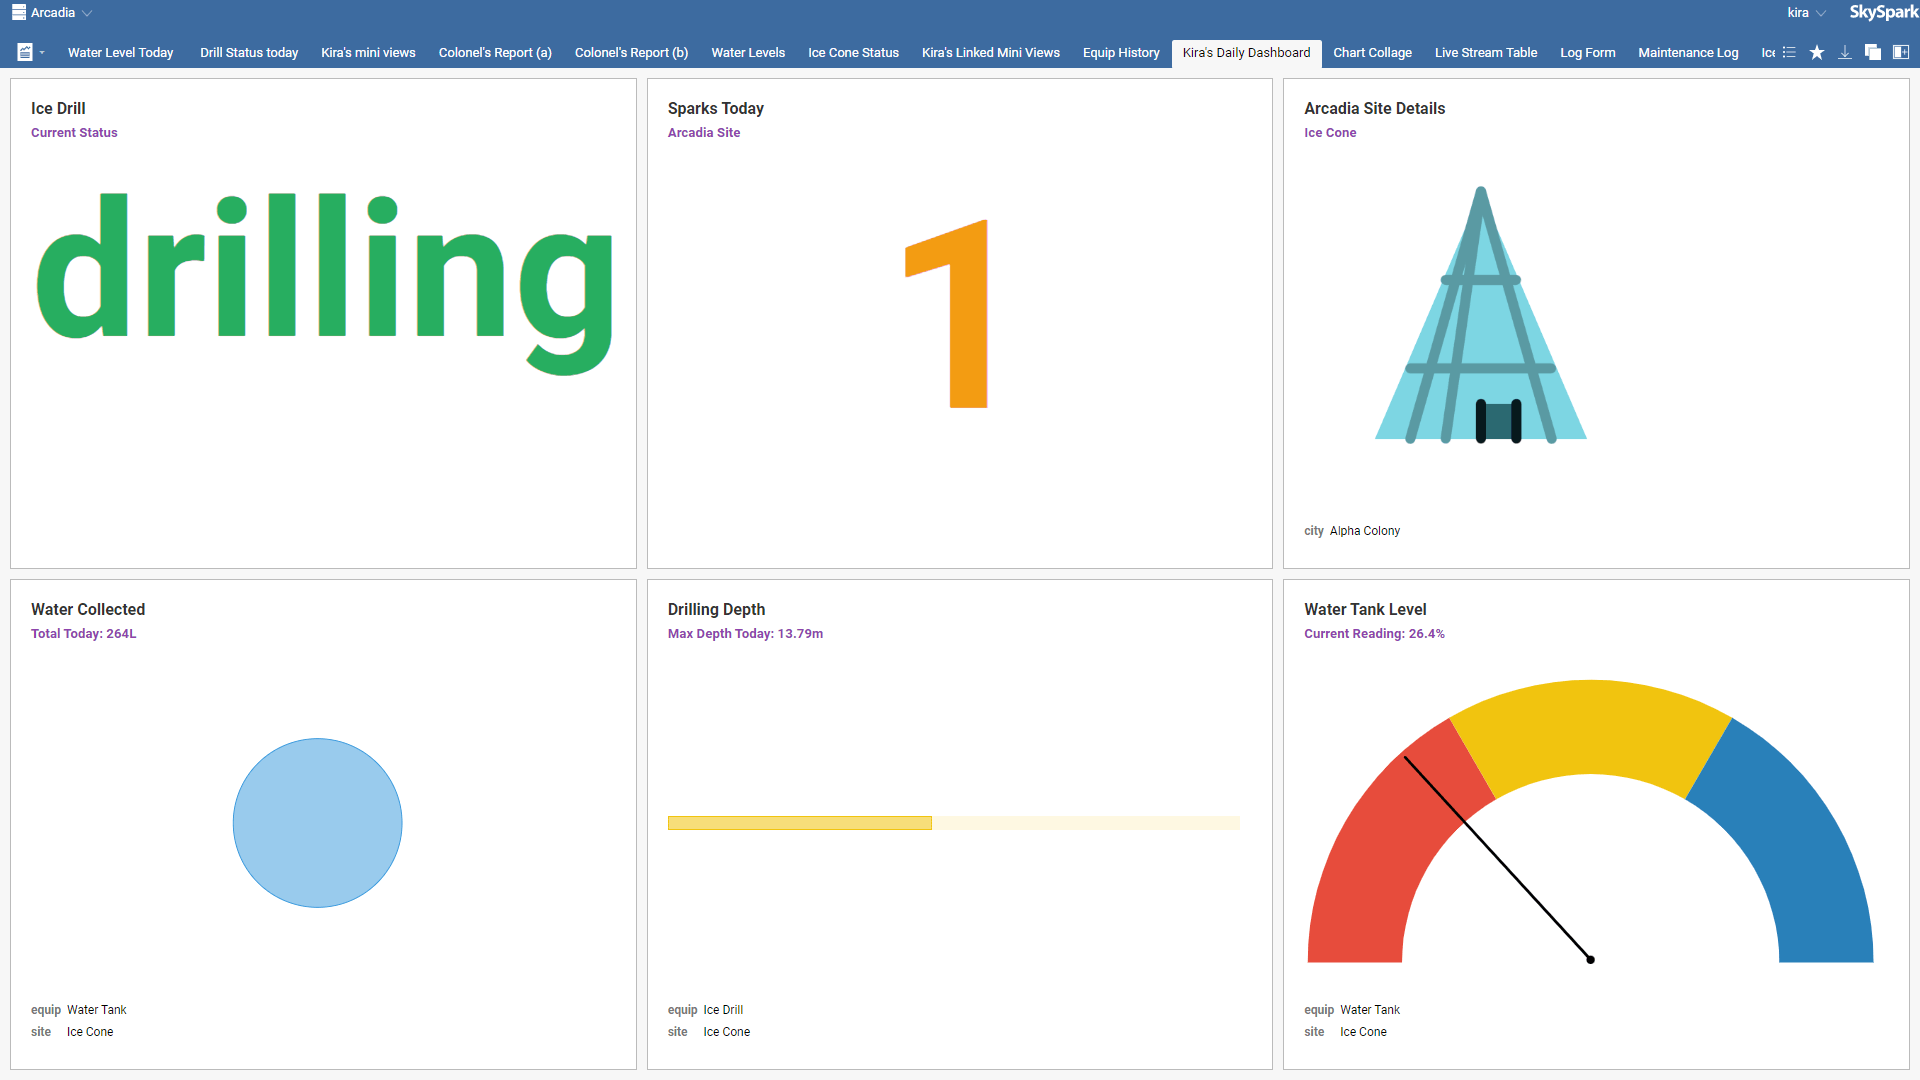Open the Chart Collage tab
This screenshot has height=1080, width=1920.
coord(1372,52)
